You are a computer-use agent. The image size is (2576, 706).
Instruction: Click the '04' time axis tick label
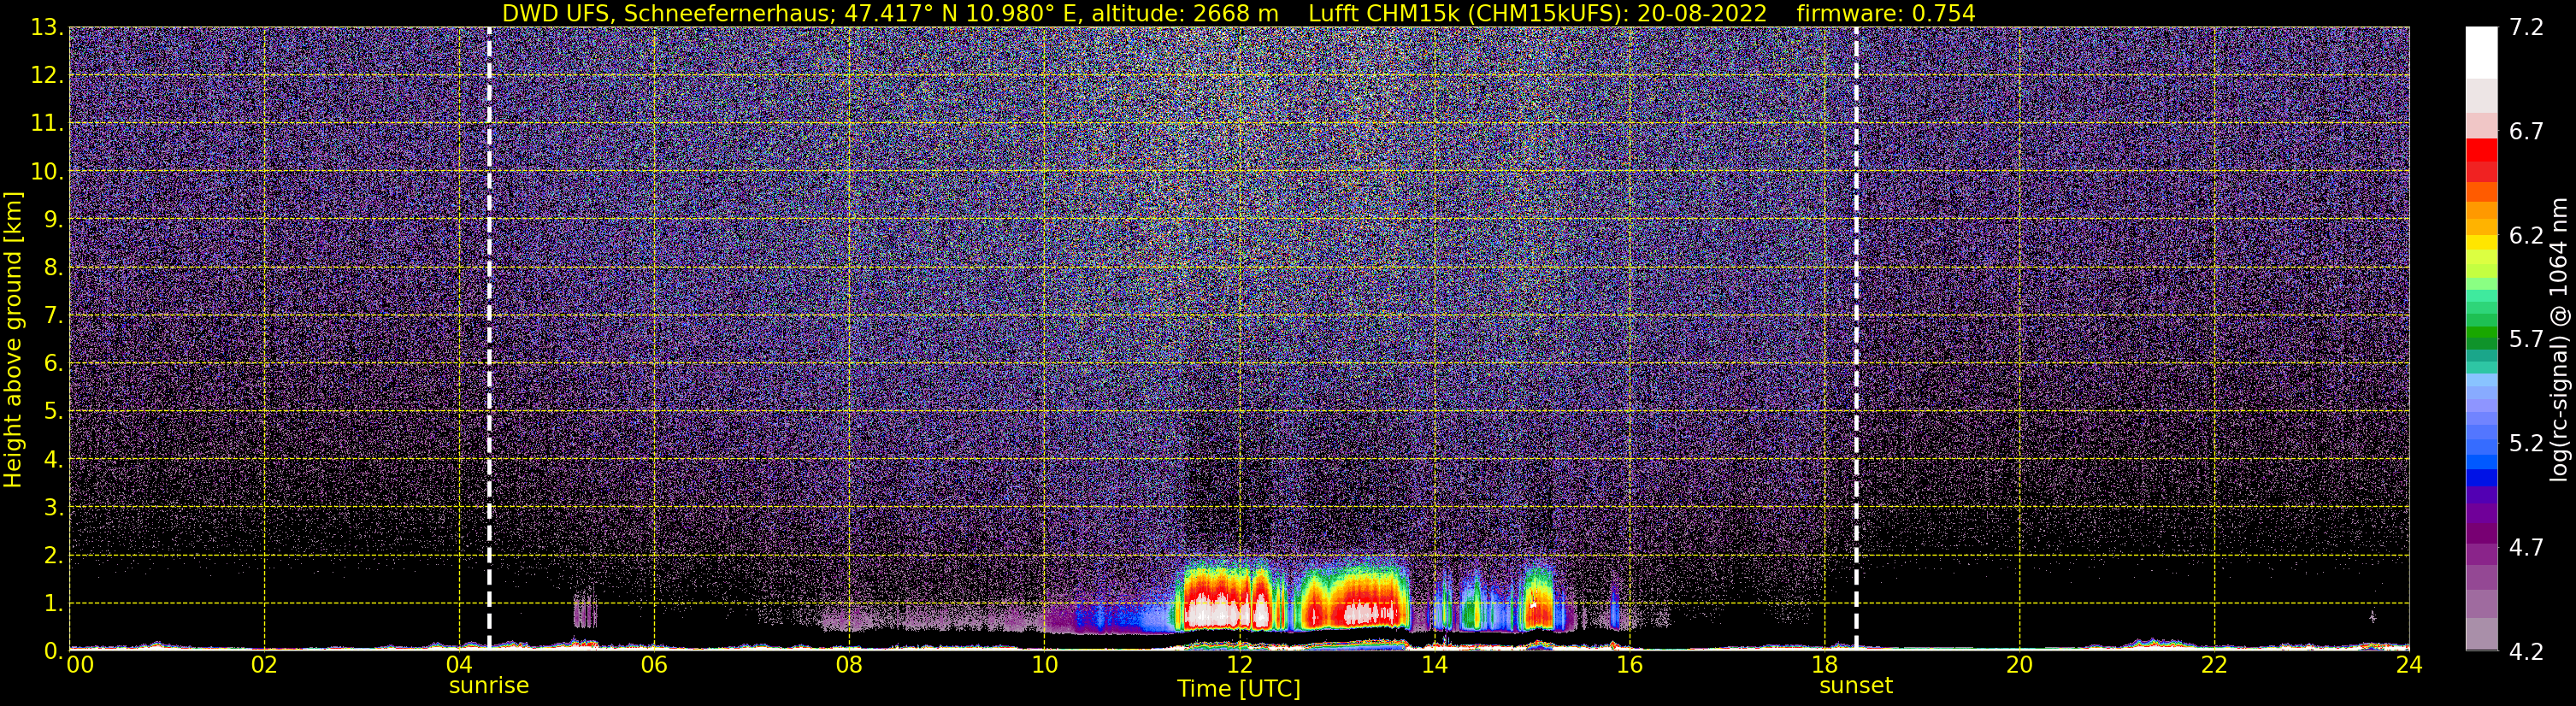click(x=459, y=666)
